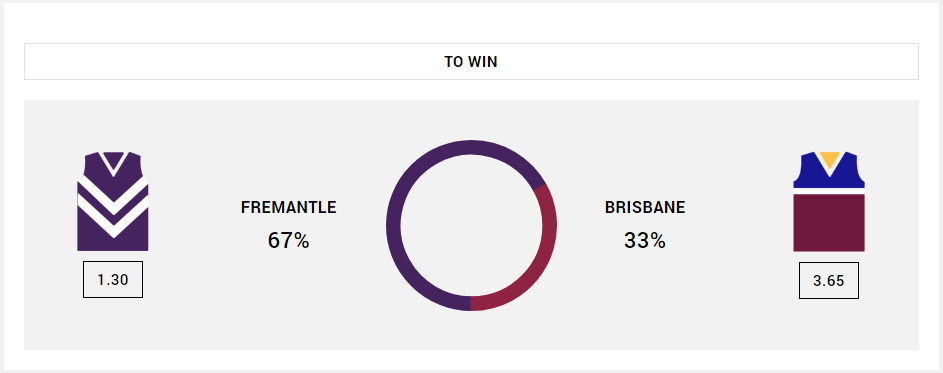
Task: Click Fremantle's 67% win probability
Action: click(x=289, y=241)
